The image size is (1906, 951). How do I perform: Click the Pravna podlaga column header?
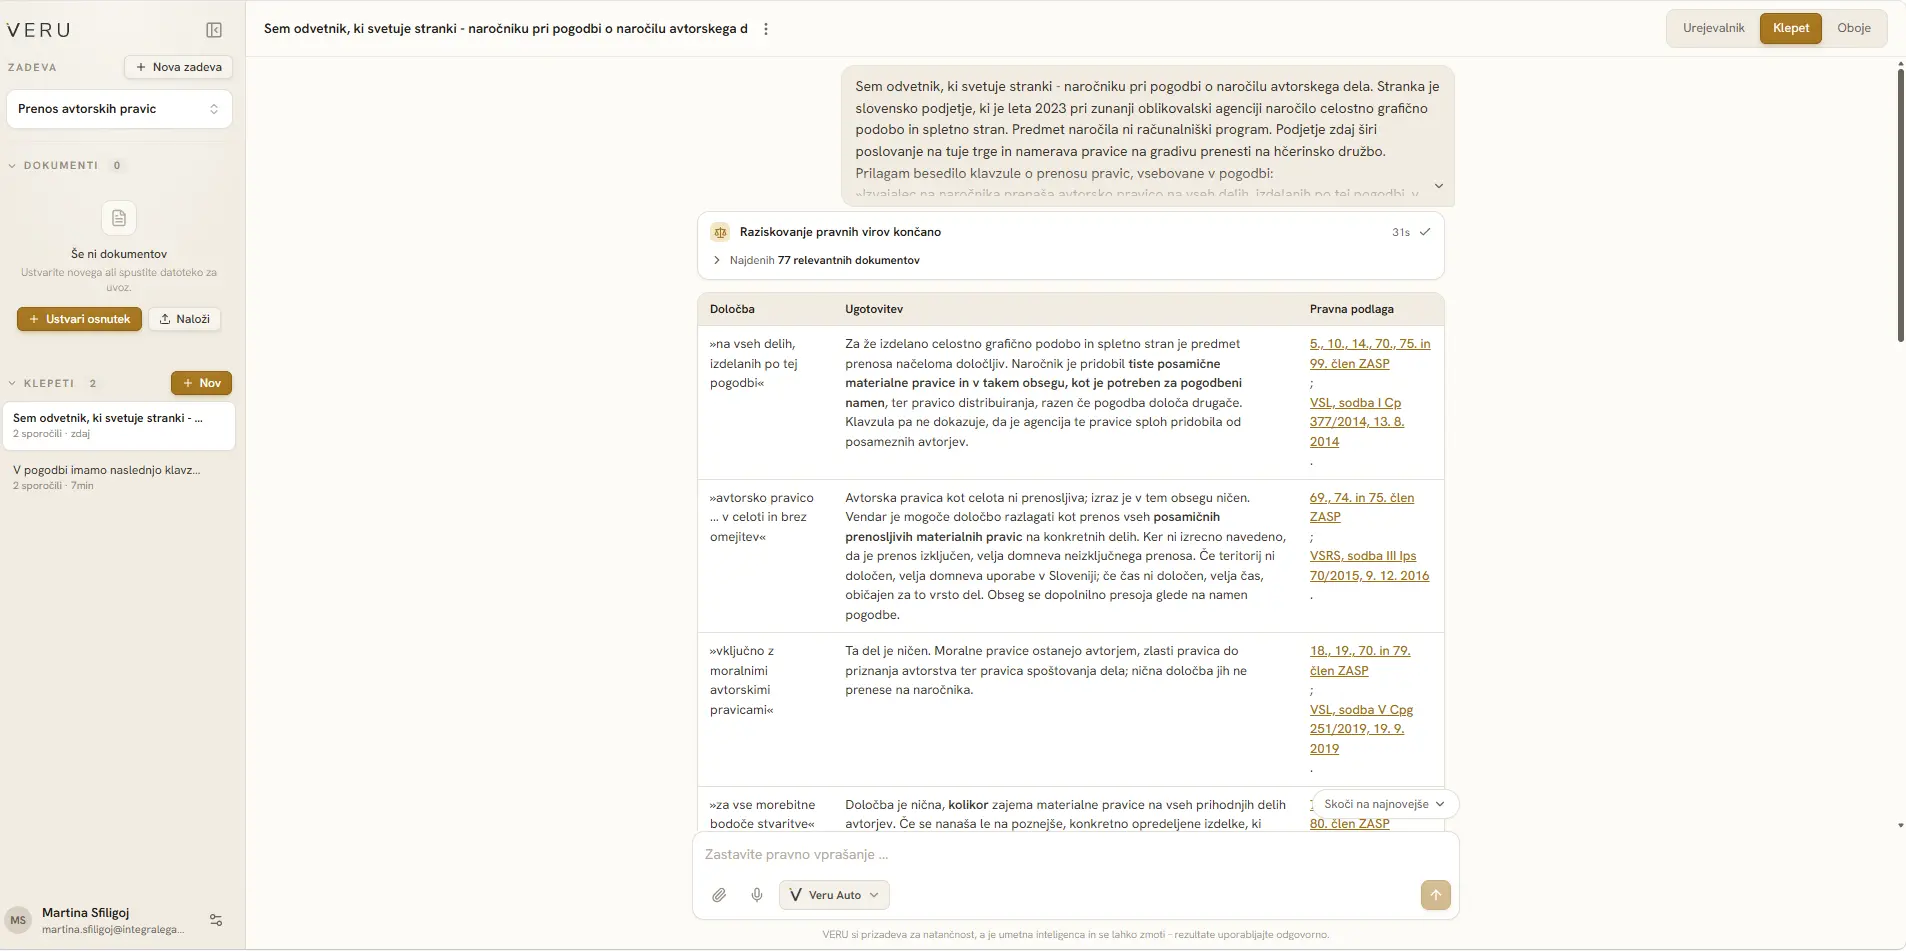tap(1351, 309)
